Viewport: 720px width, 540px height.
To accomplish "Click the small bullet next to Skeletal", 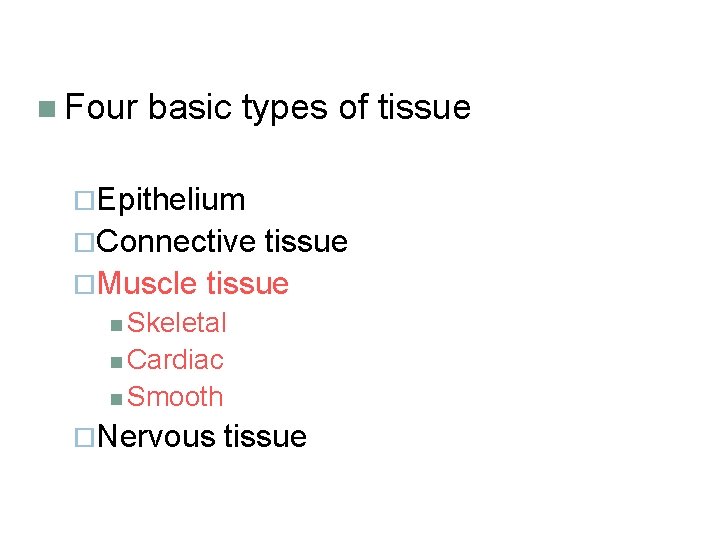I will click(x=118, y=324).
